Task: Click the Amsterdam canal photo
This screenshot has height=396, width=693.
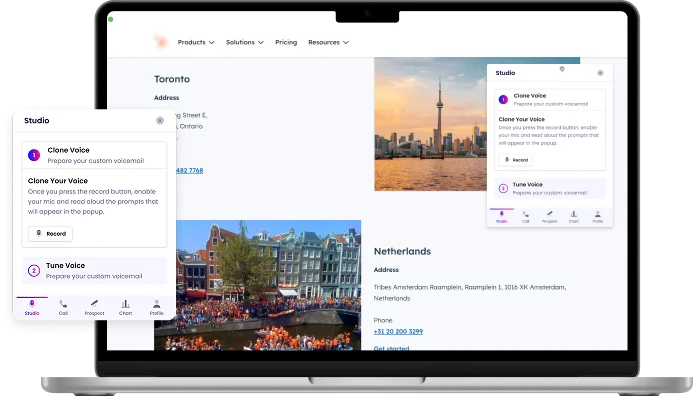Action: click(269, 285)
